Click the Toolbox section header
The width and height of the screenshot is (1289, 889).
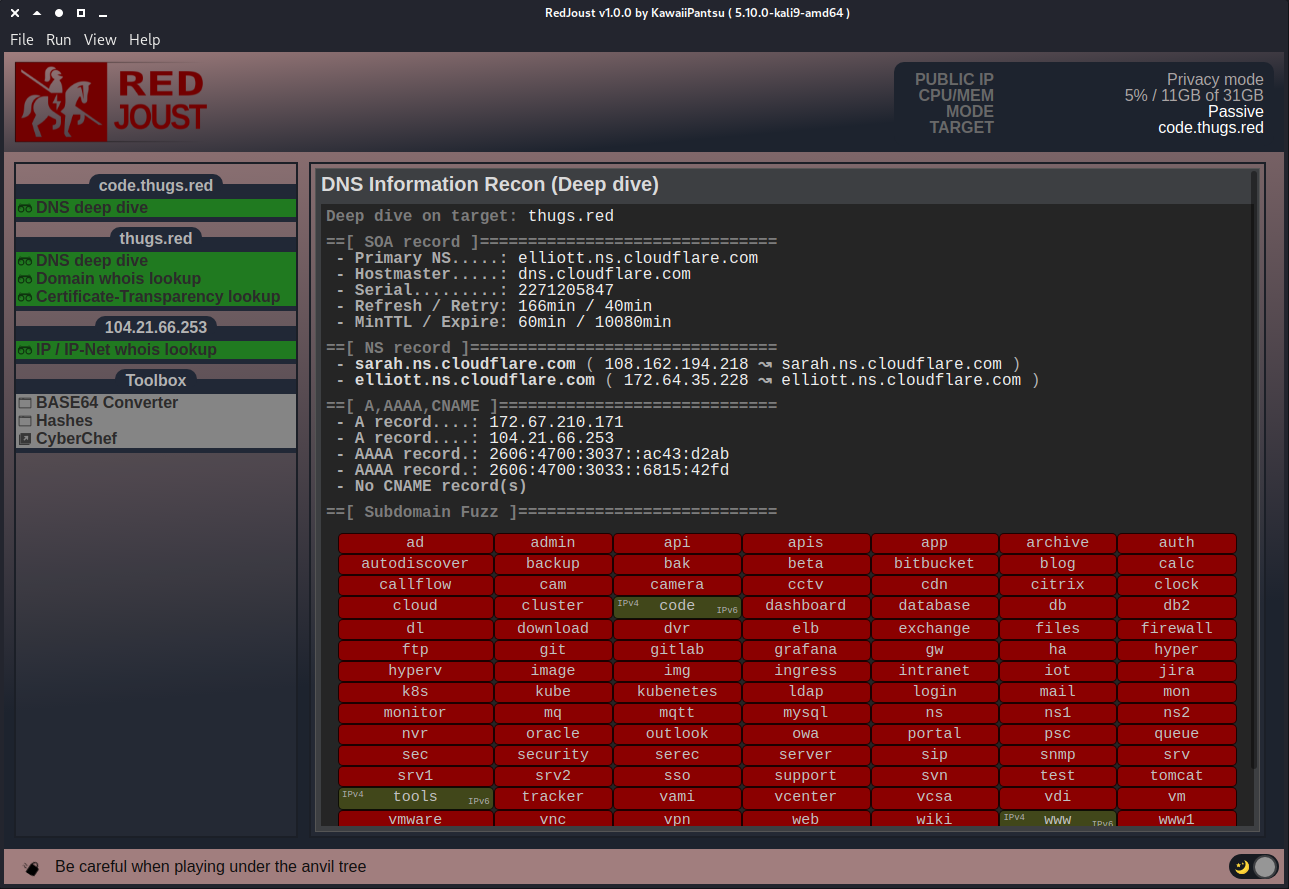point(156,380)
